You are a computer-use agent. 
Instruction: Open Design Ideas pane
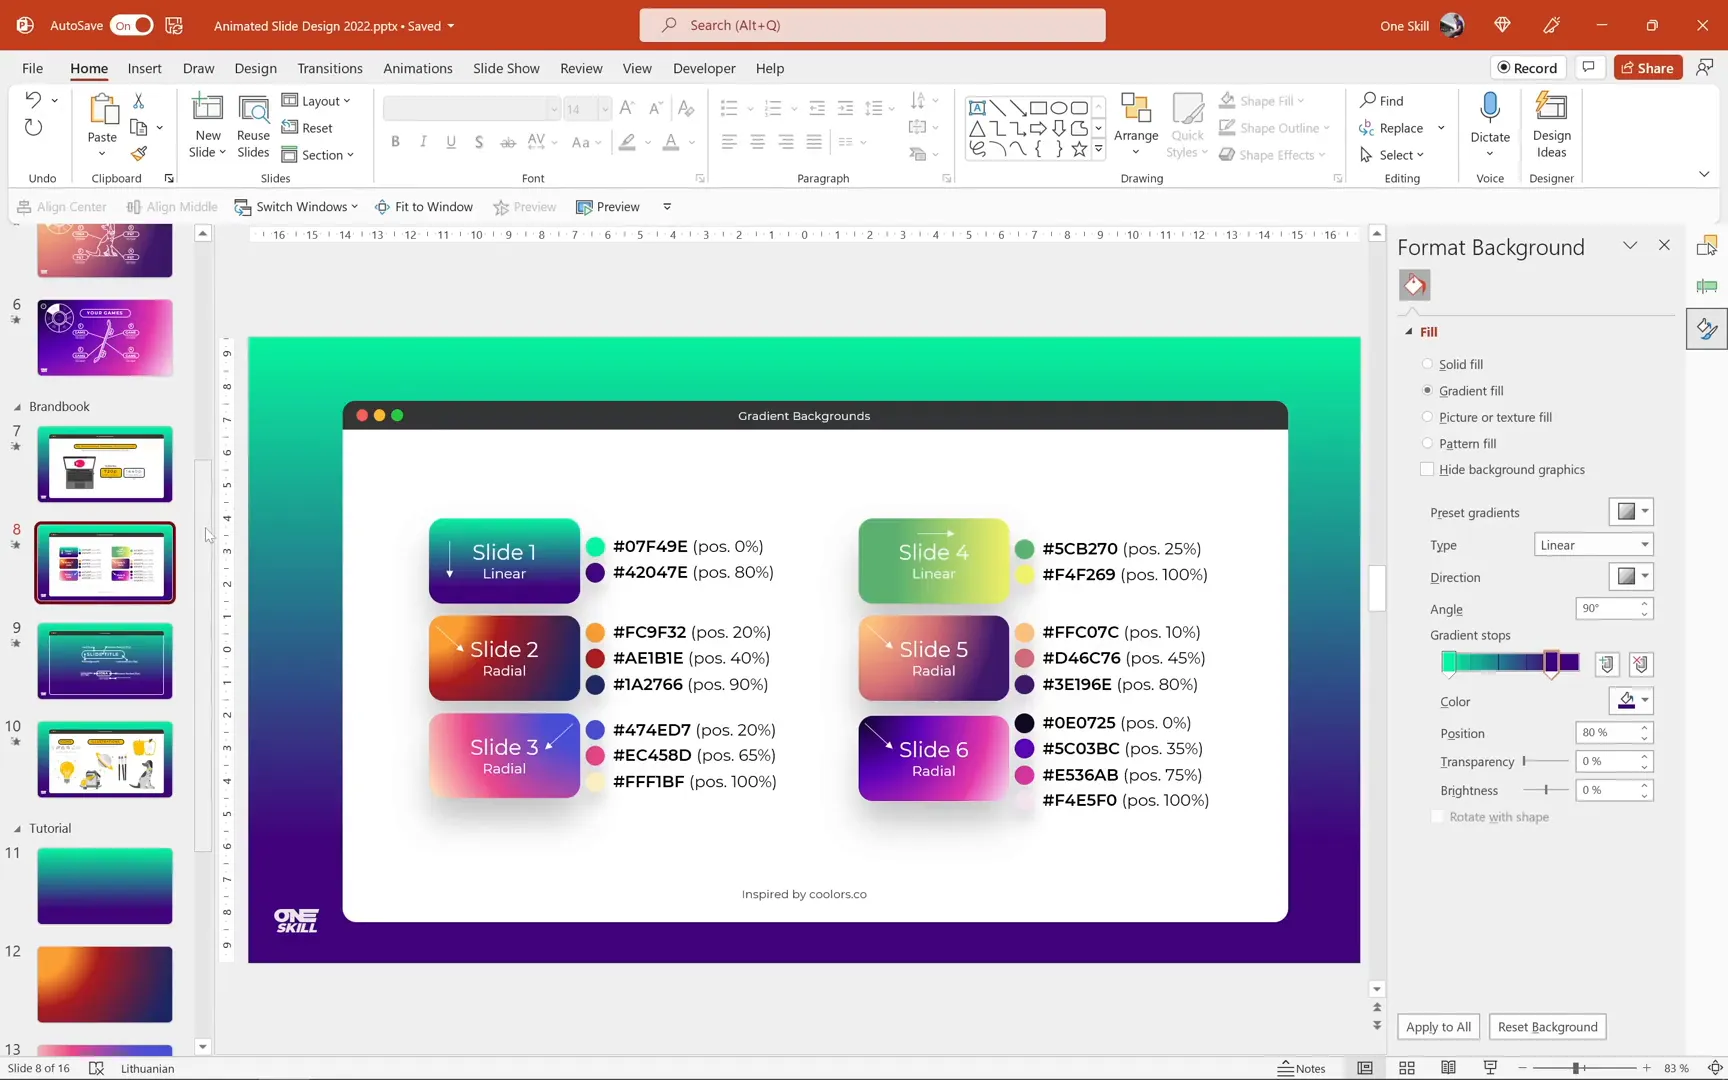[1551, 125]
